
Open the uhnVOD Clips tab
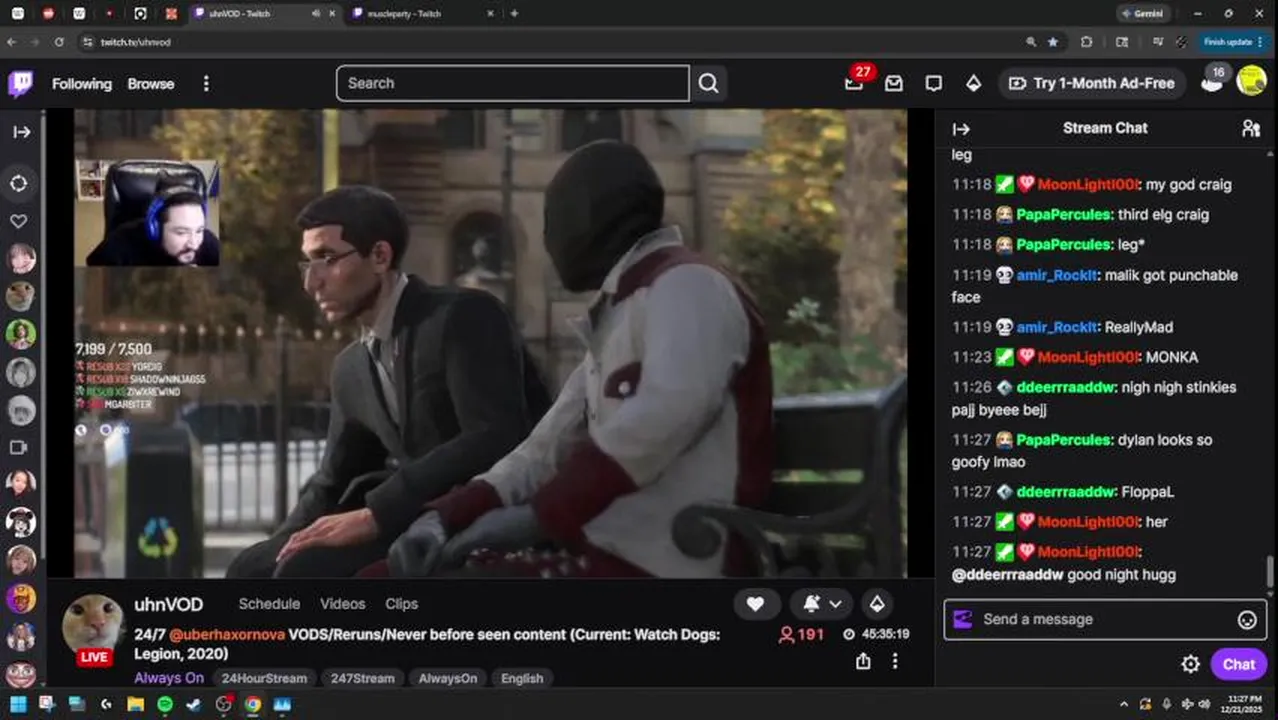pyautogui.click(x=401, y=604)
